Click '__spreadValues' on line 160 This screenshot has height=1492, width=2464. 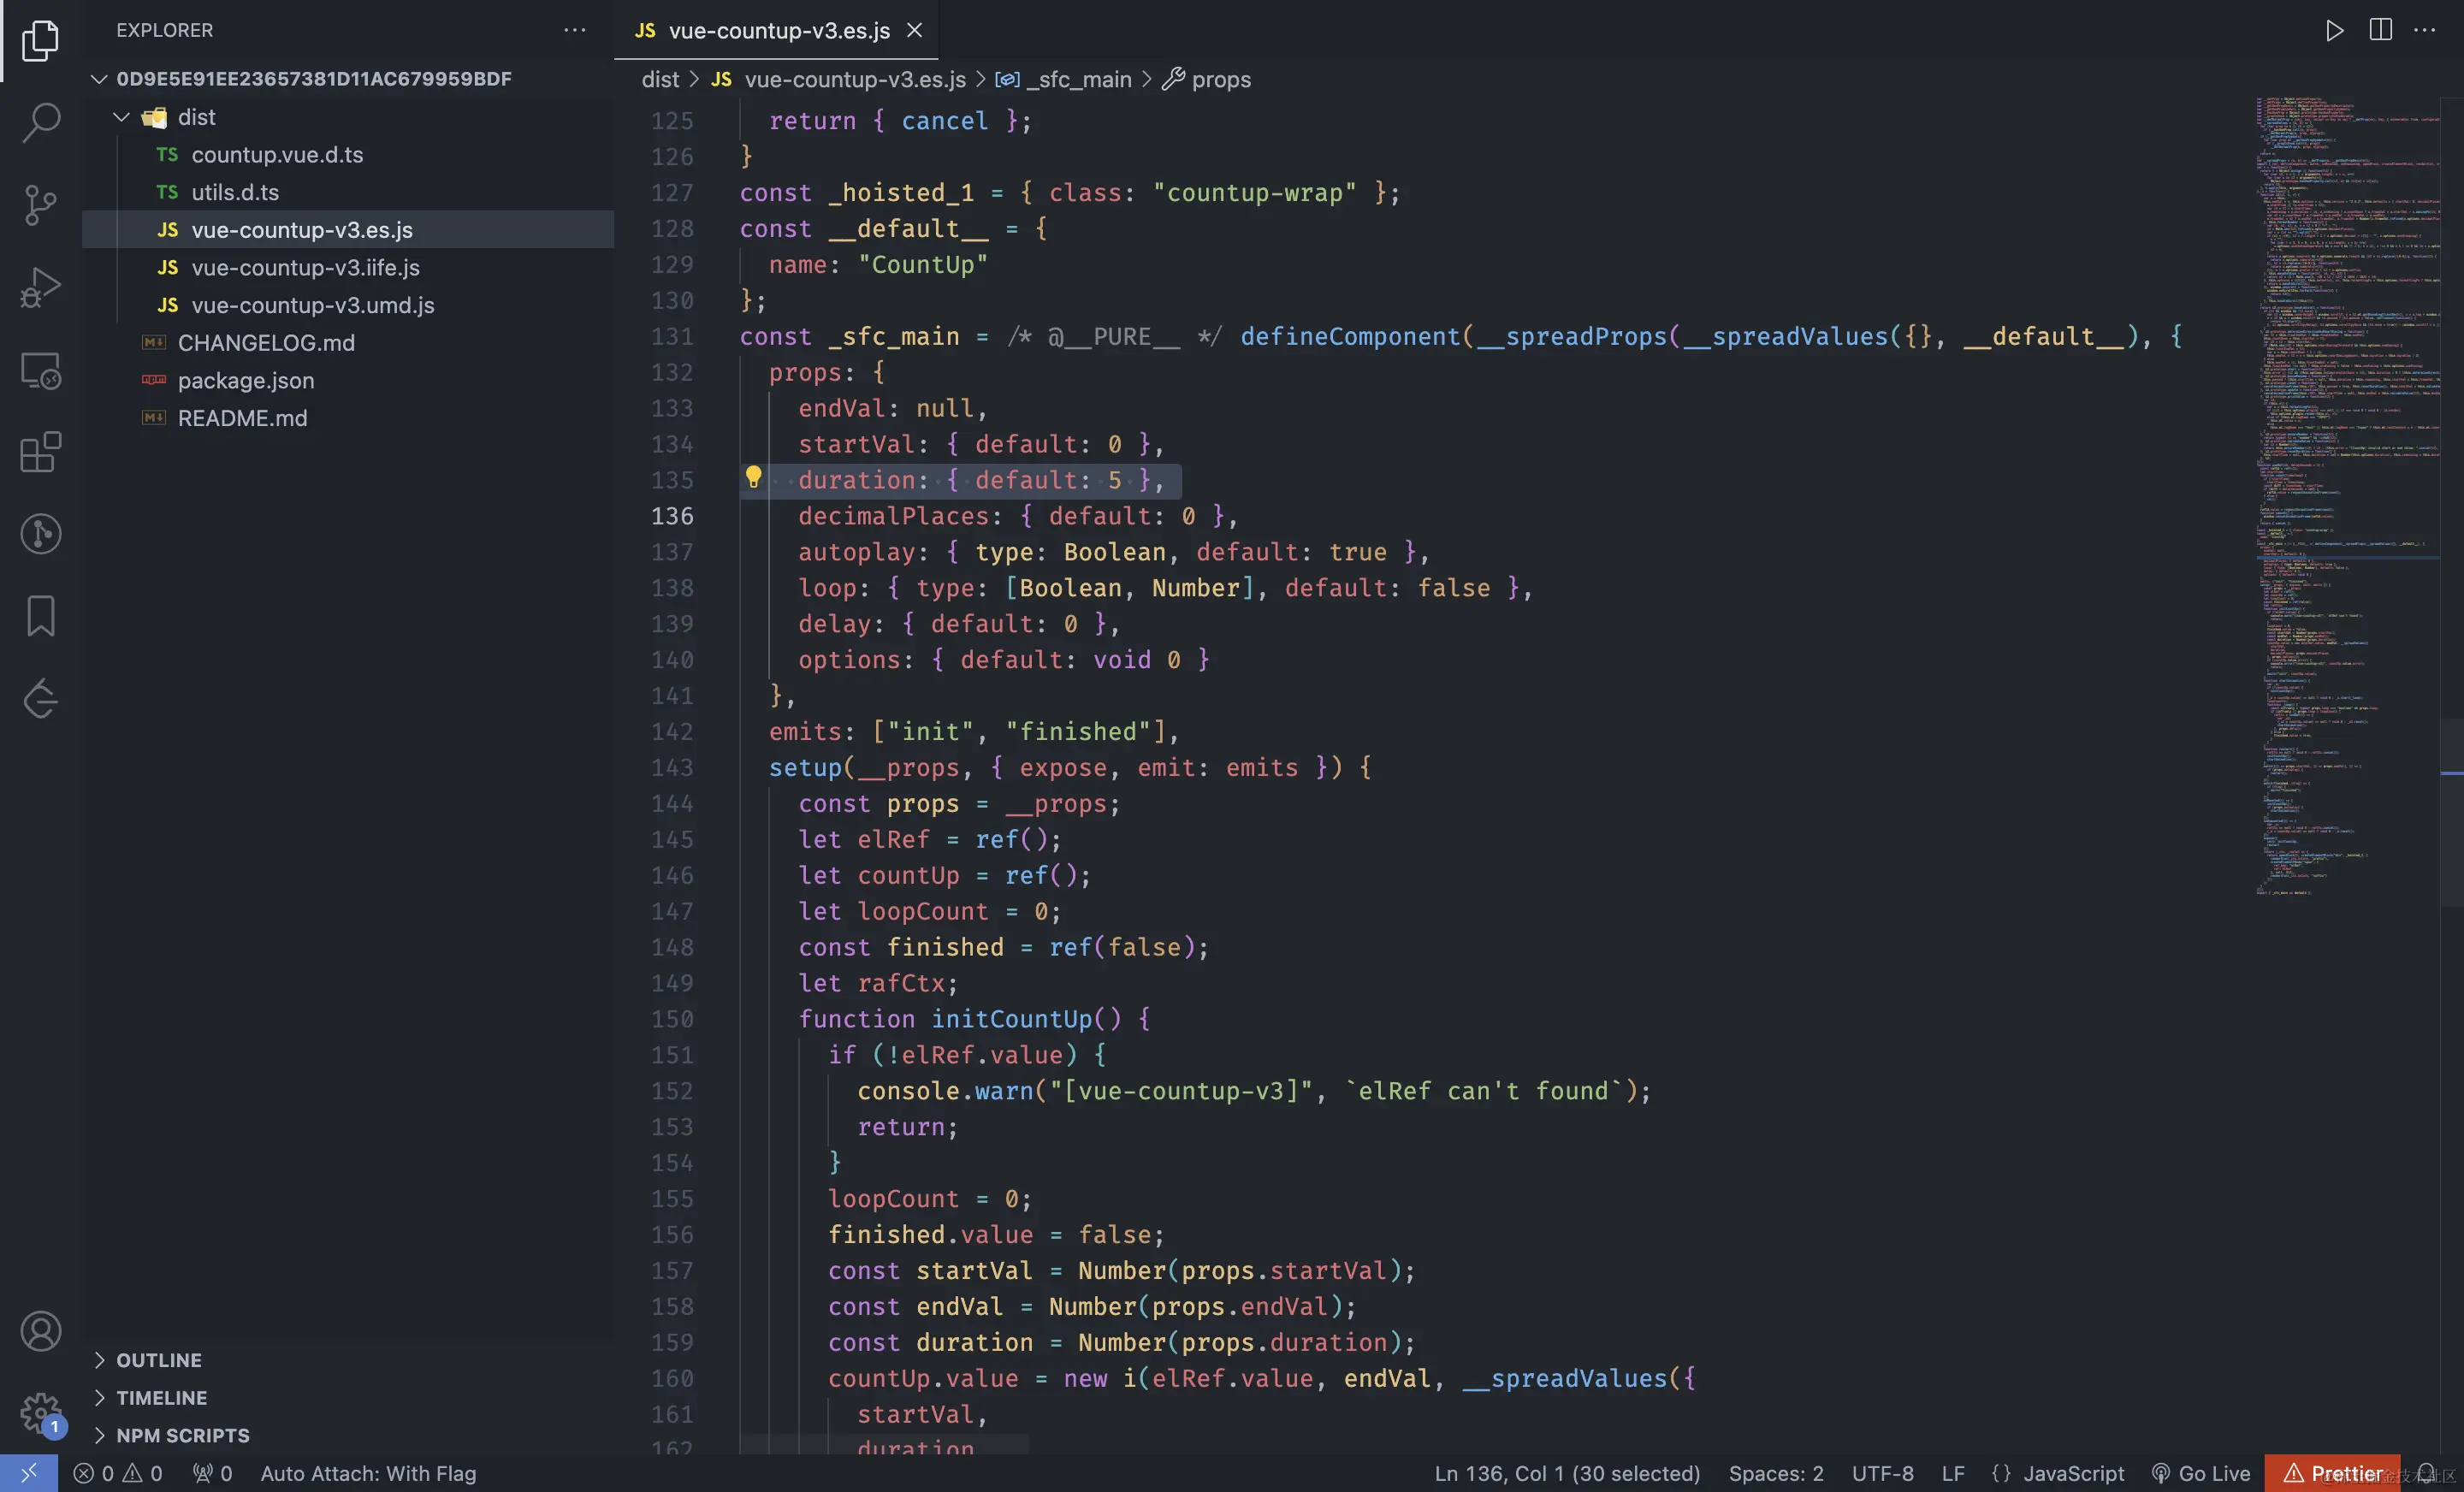point(1565,1378)
